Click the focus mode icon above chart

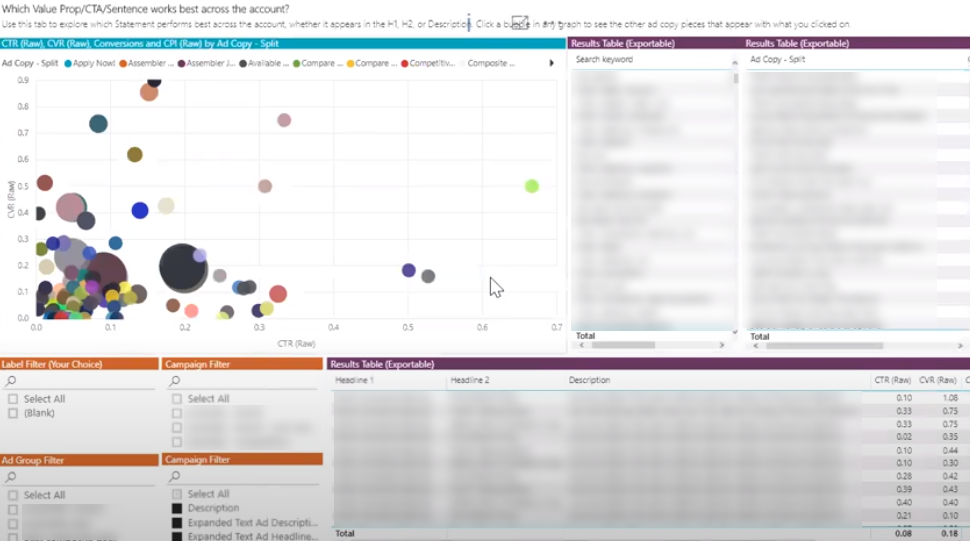coord(519,22)
